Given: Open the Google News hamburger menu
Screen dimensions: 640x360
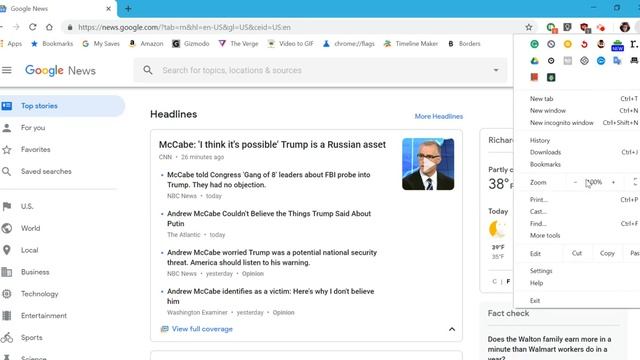Looking at the screenshot, I should coord(7,70).
